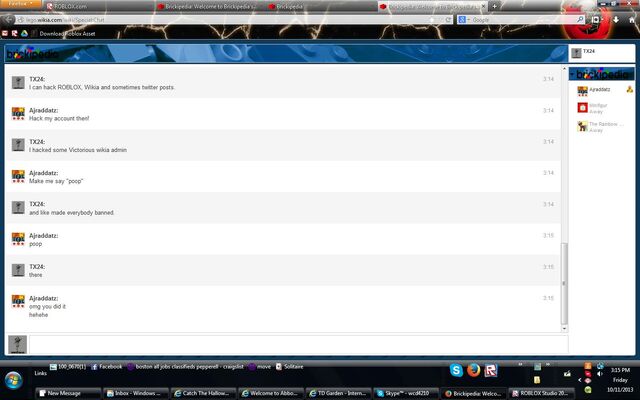Launch Skype from the quick-launch icons
This screenshot has width=640, height=400.
point(456,370)
